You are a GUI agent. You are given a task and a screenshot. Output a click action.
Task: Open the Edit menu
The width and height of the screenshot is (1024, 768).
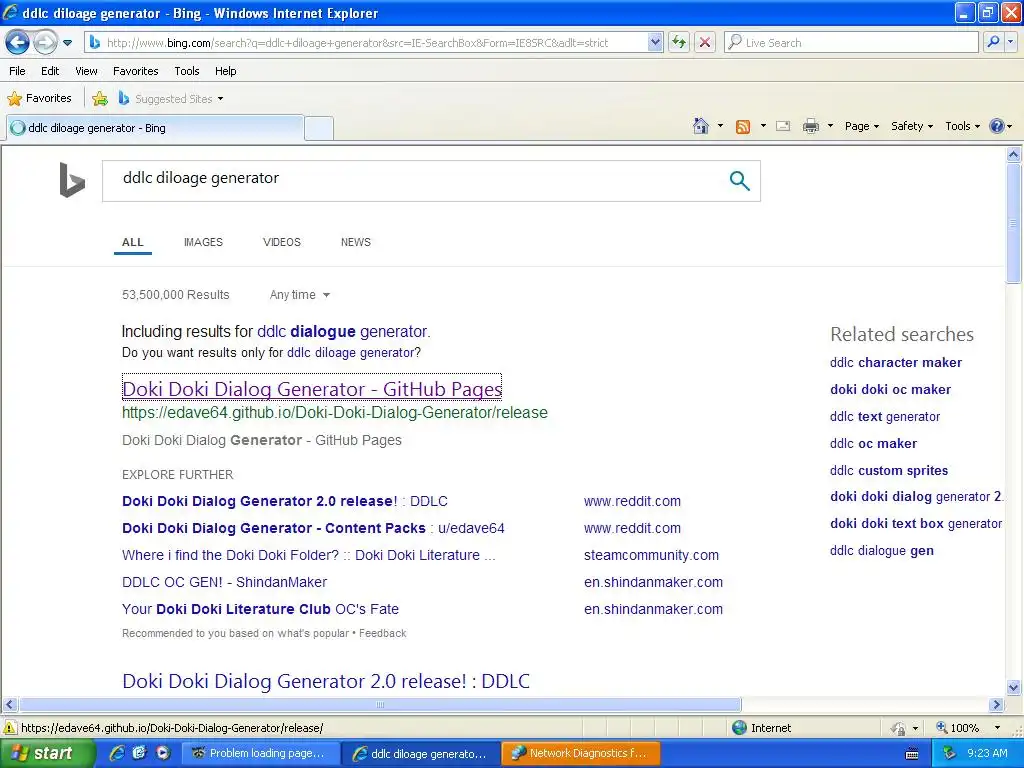50,71
